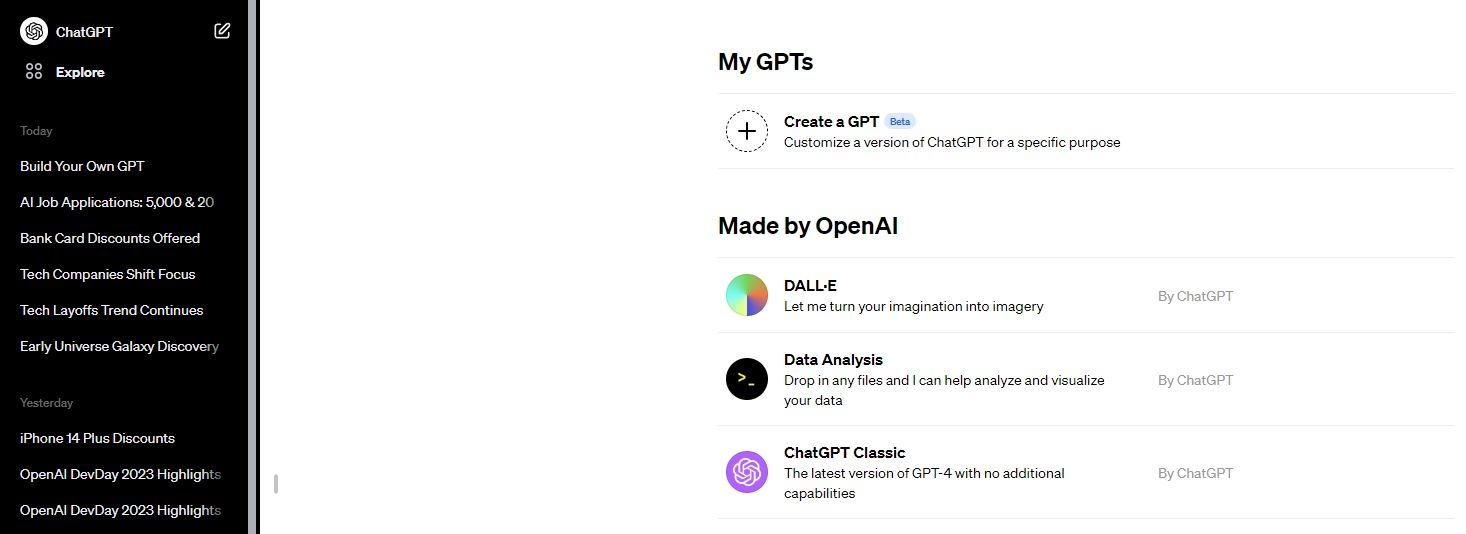Viewport: 1466px width, 534px height.
Task: Open the Explore menu item
Action: coord(80,72)
